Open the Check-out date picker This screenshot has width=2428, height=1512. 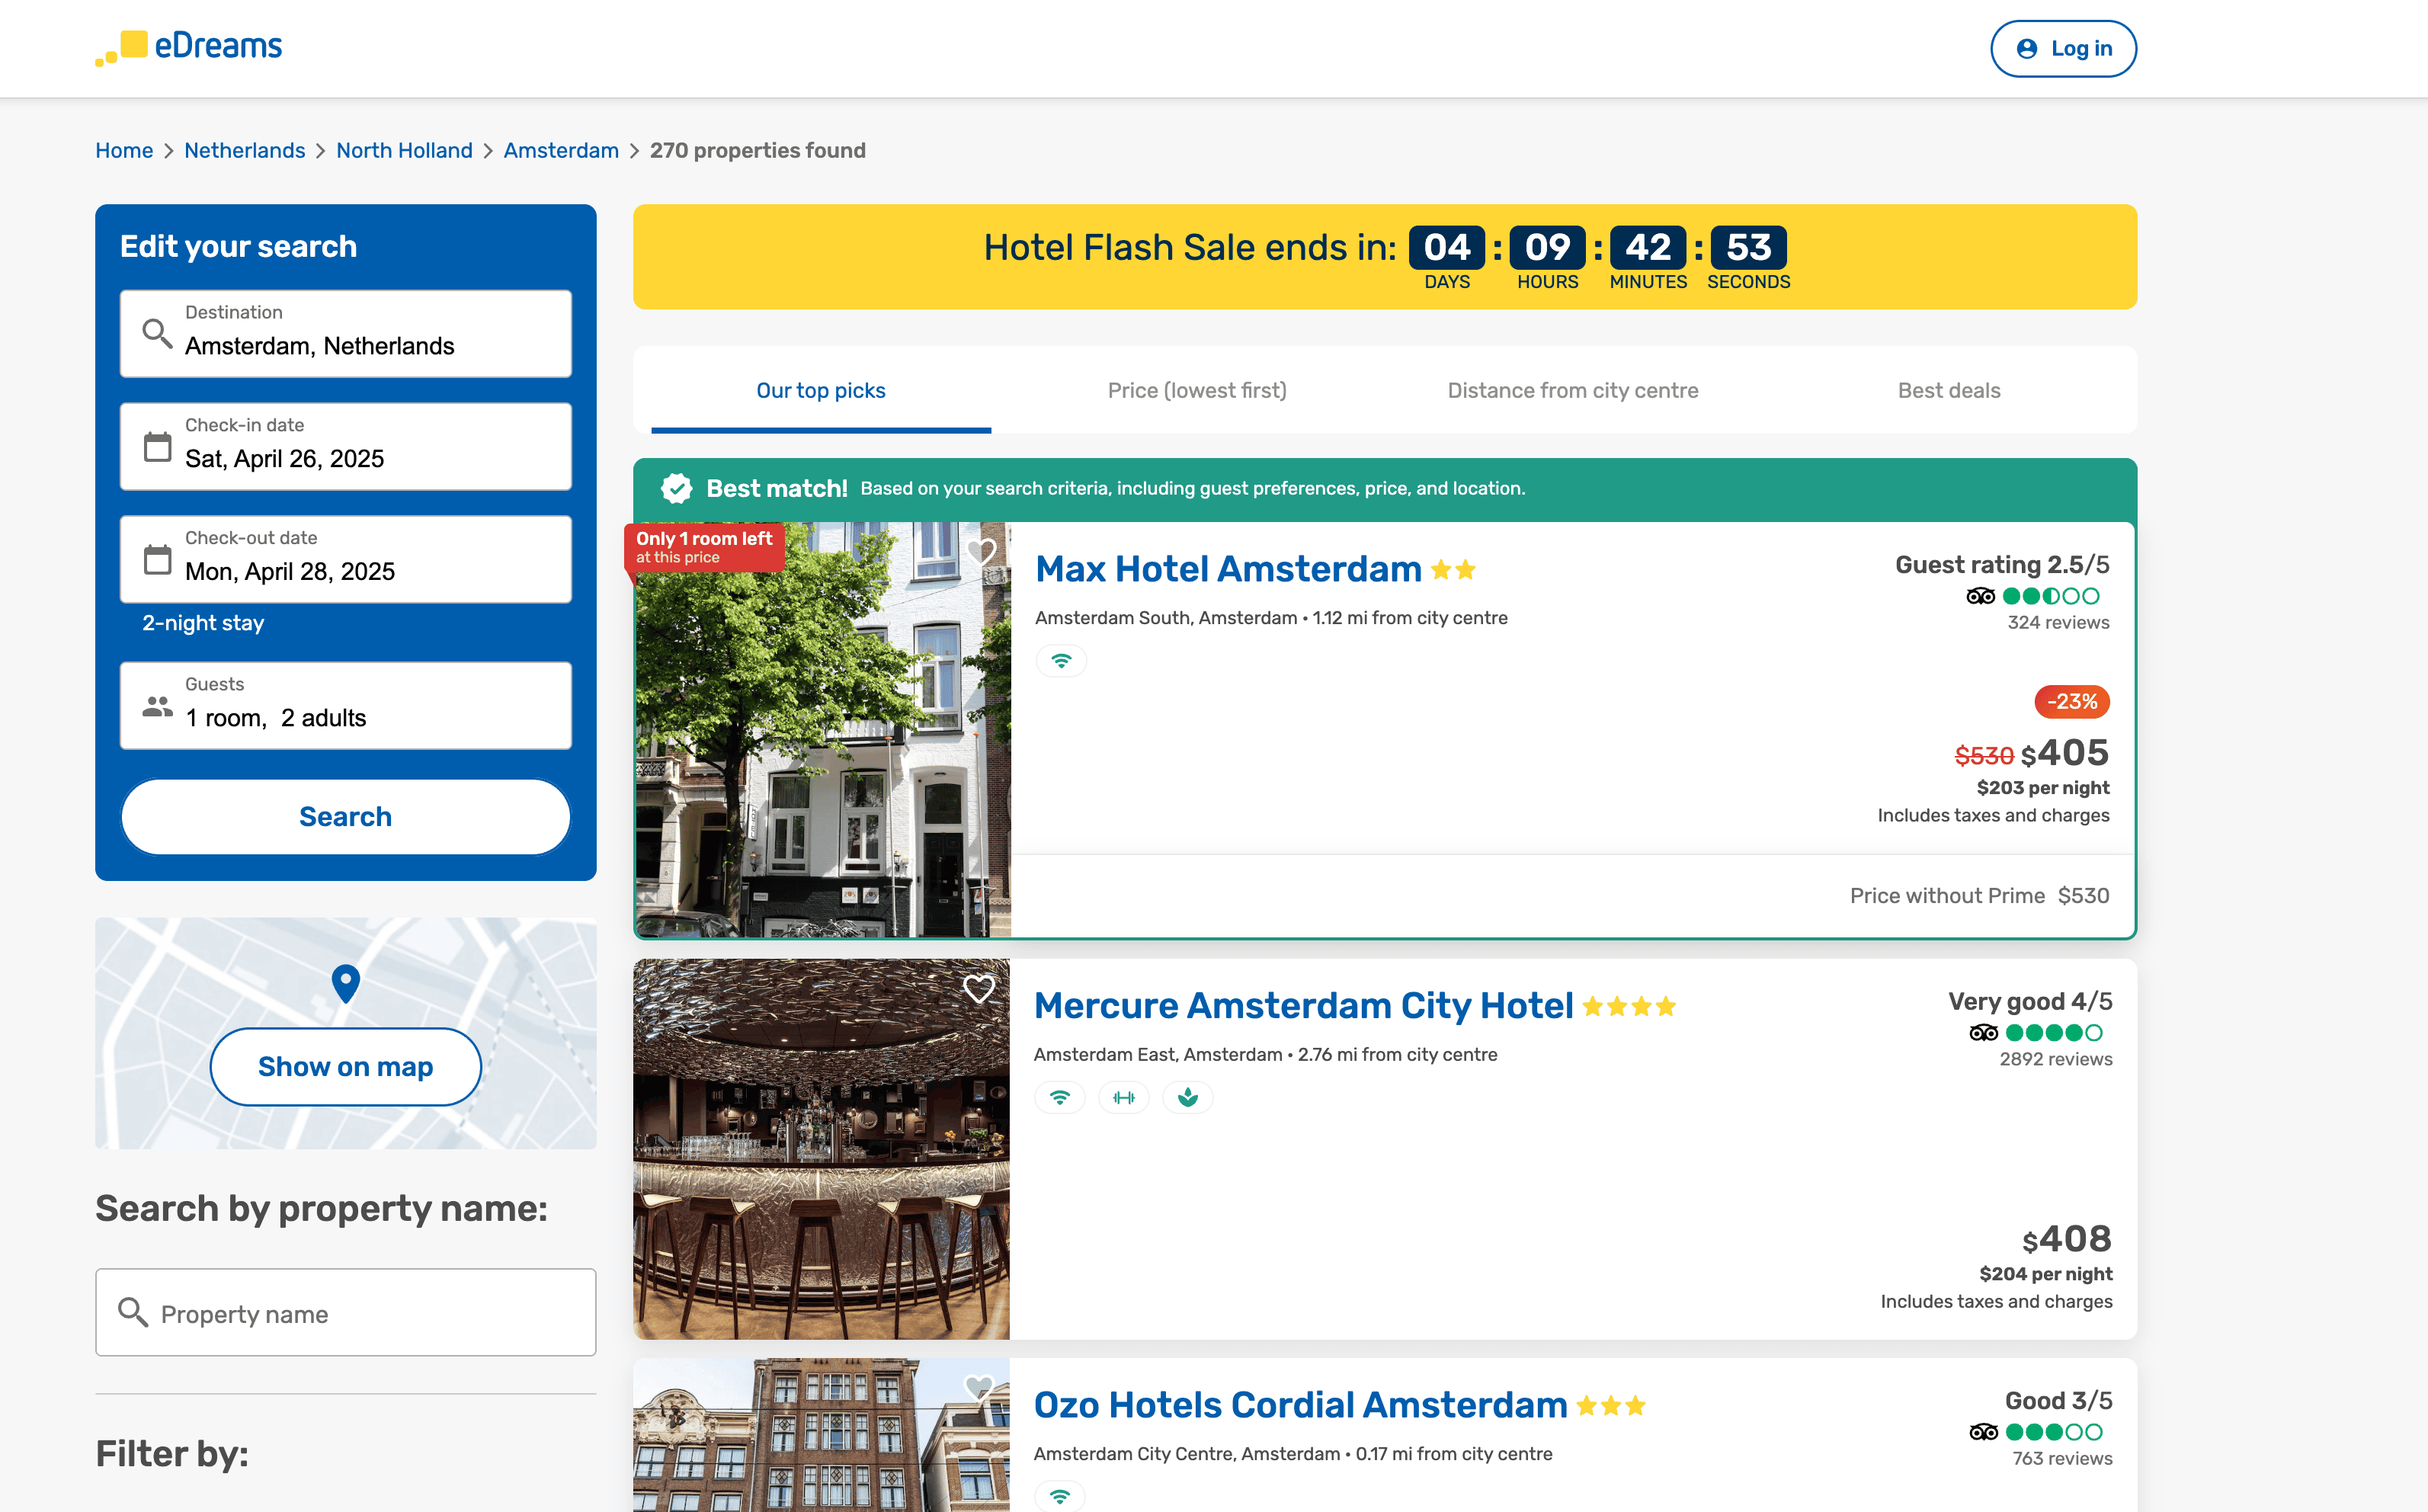tap(346, 559)
